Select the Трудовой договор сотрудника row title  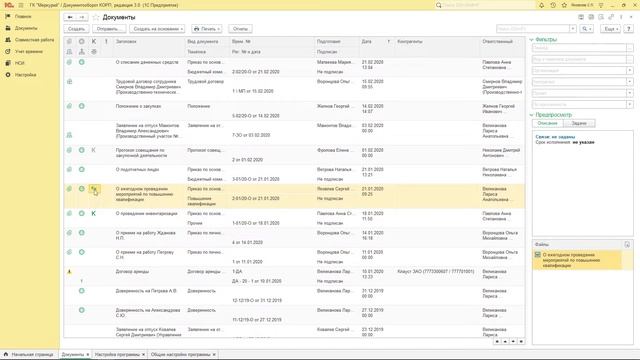[148, 87]
